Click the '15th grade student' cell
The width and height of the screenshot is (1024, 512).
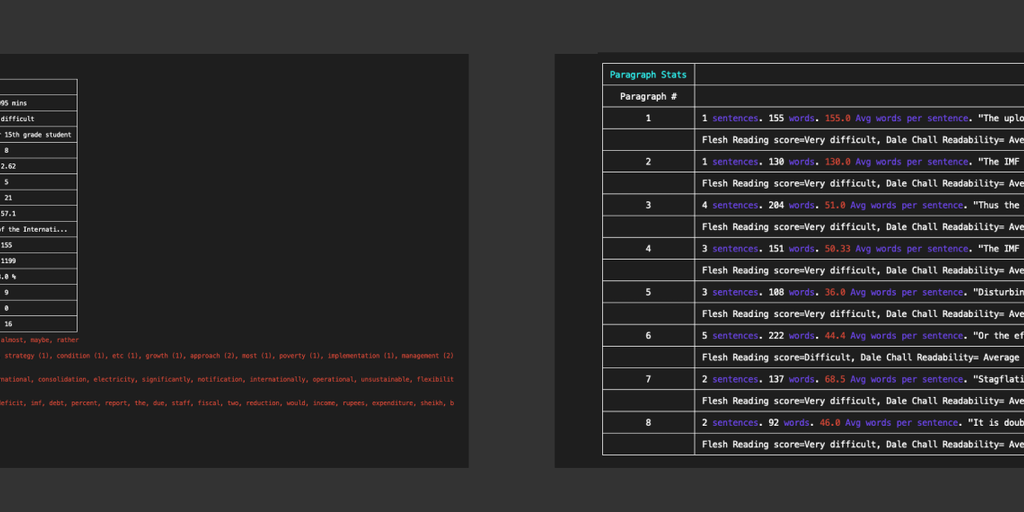coord(37,135)
